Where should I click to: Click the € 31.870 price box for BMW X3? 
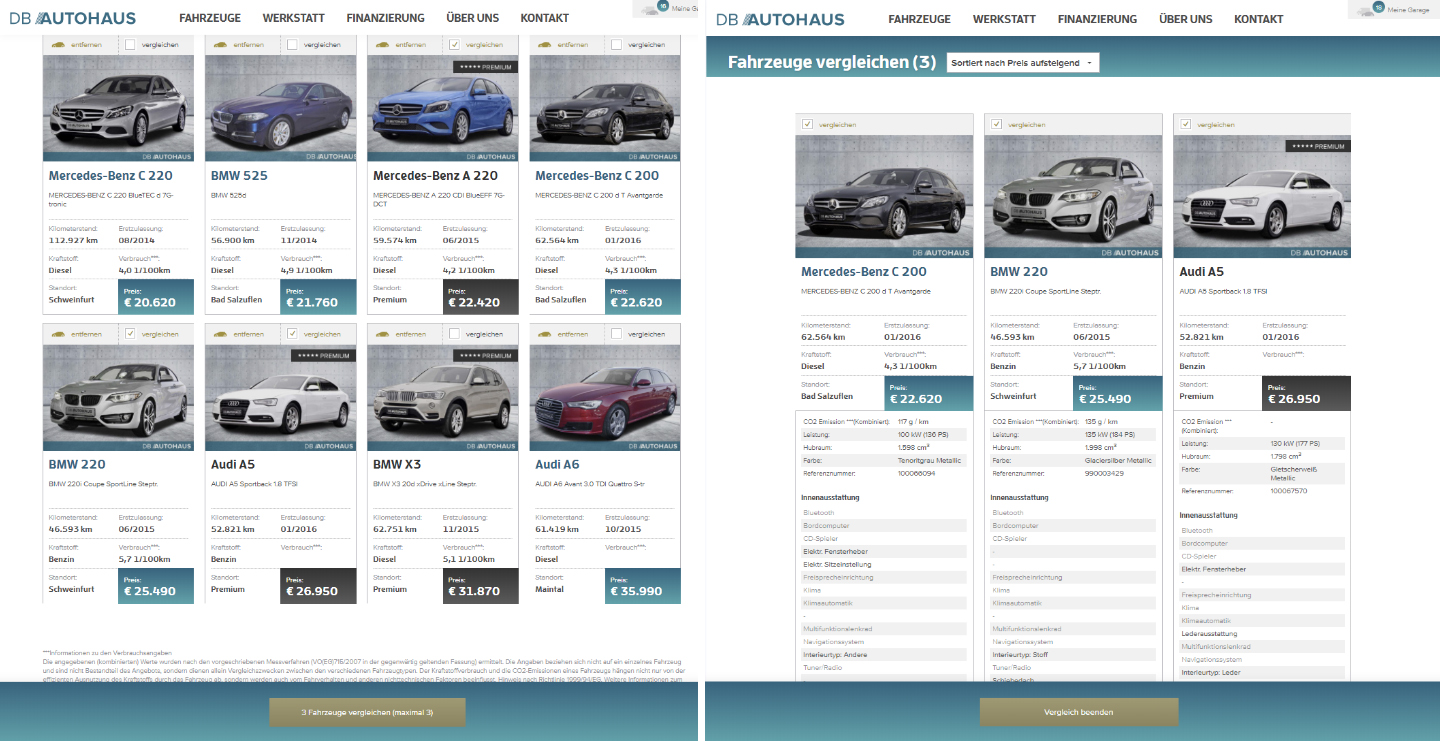[480, 586]
